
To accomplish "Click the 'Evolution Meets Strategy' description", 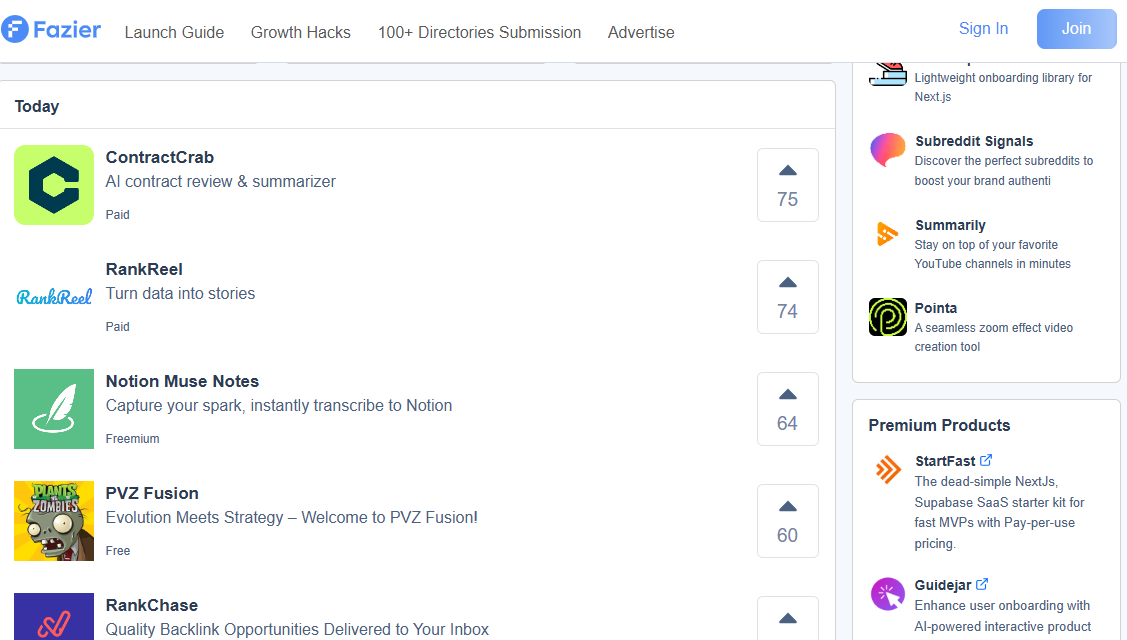I will tap(292, 518).
